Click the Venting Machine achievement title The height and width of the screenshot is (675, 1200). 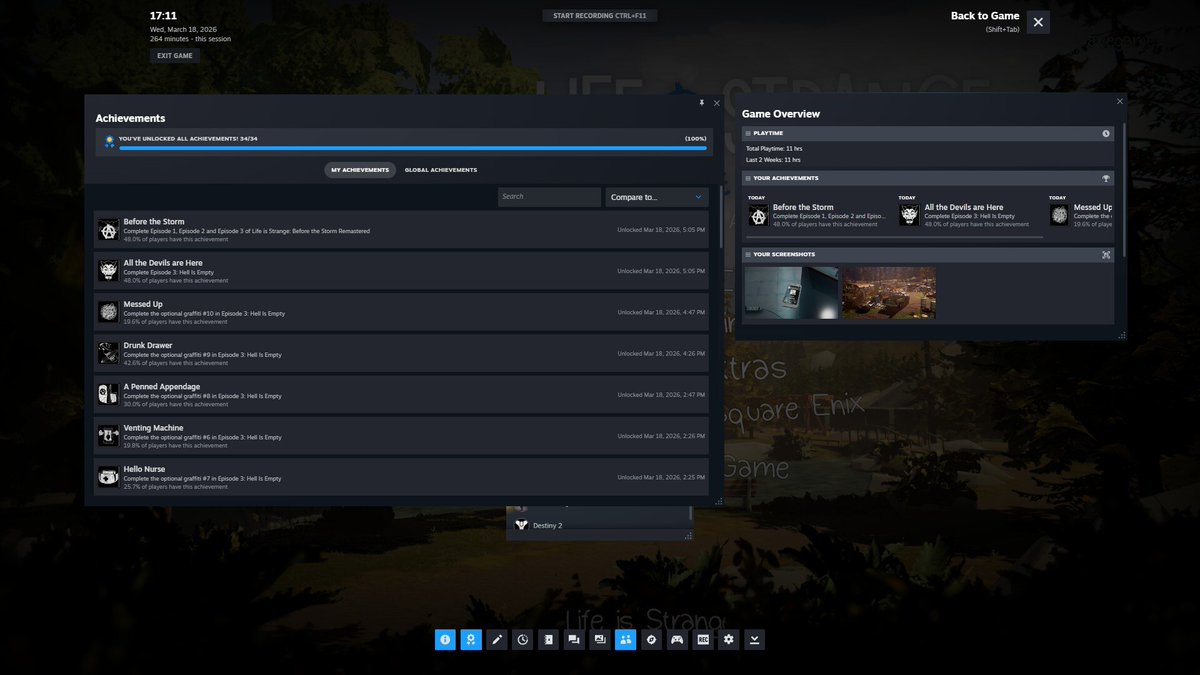click(x=153, y=428)
